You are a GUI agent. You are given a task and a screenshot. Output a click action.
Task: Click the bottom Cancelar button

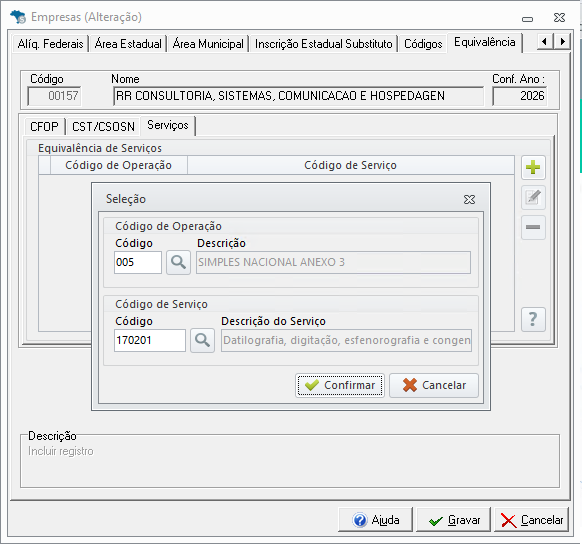pyautogui.click(x=532, y=520)
